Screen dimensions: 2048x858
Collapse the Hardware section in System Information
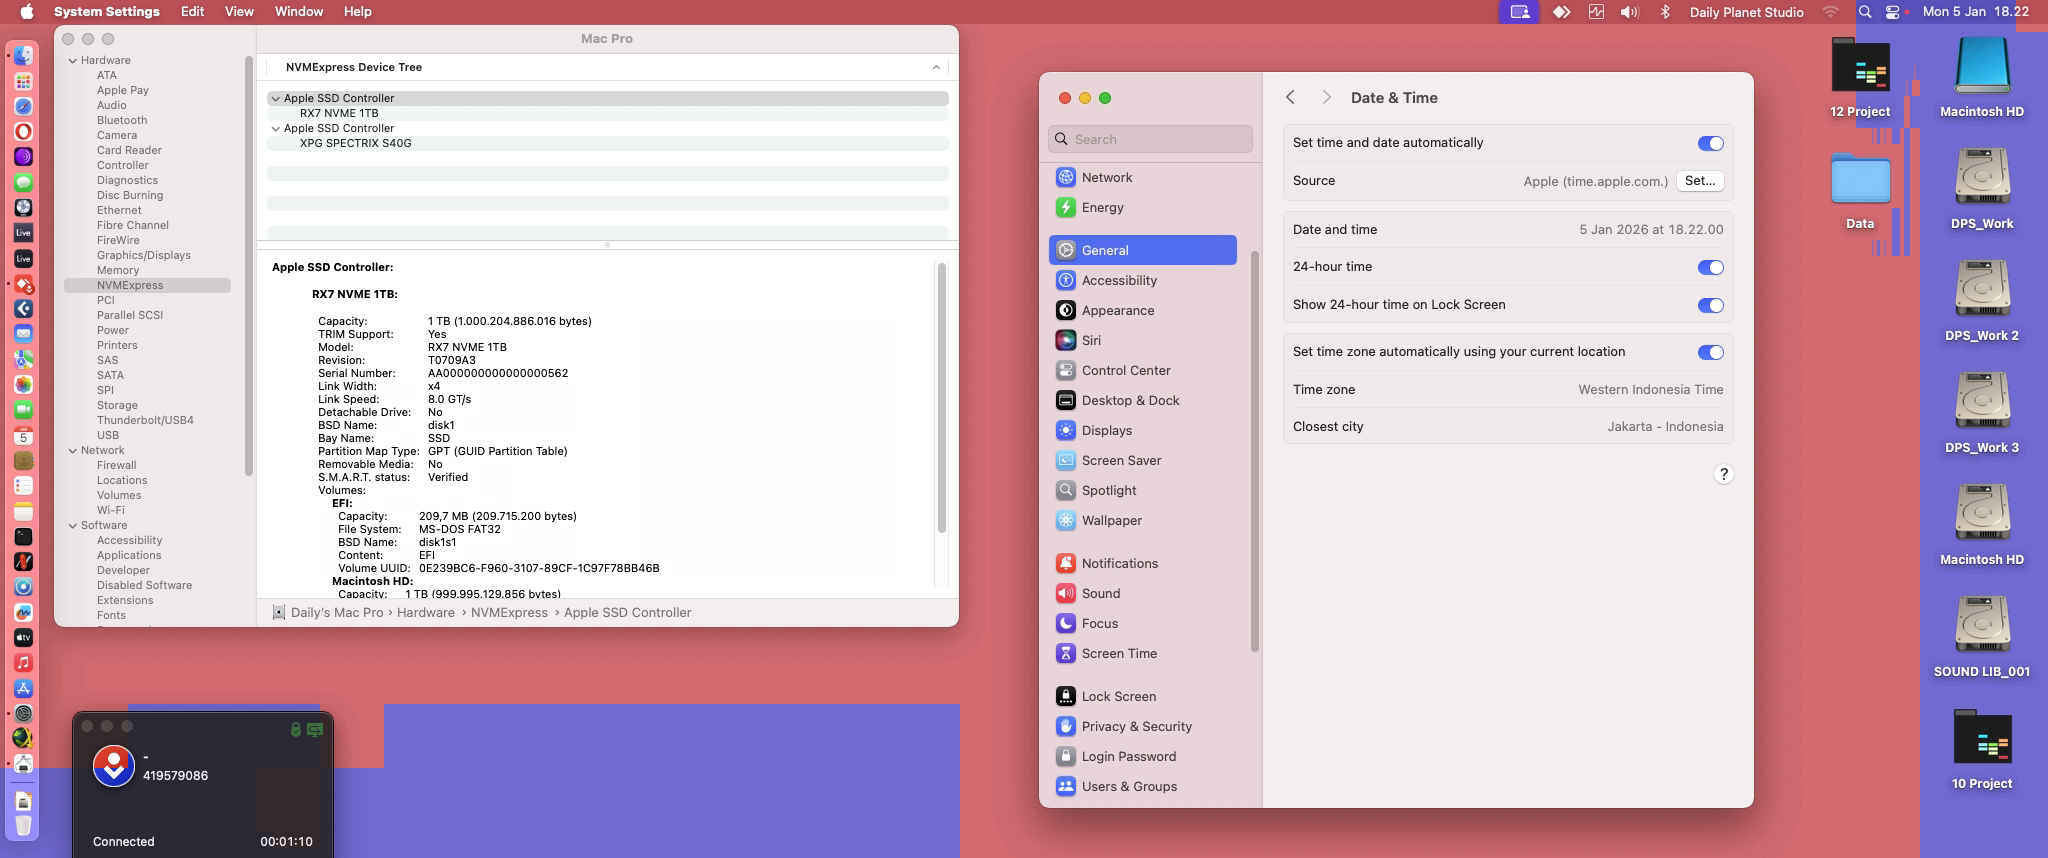pos(73,60)
